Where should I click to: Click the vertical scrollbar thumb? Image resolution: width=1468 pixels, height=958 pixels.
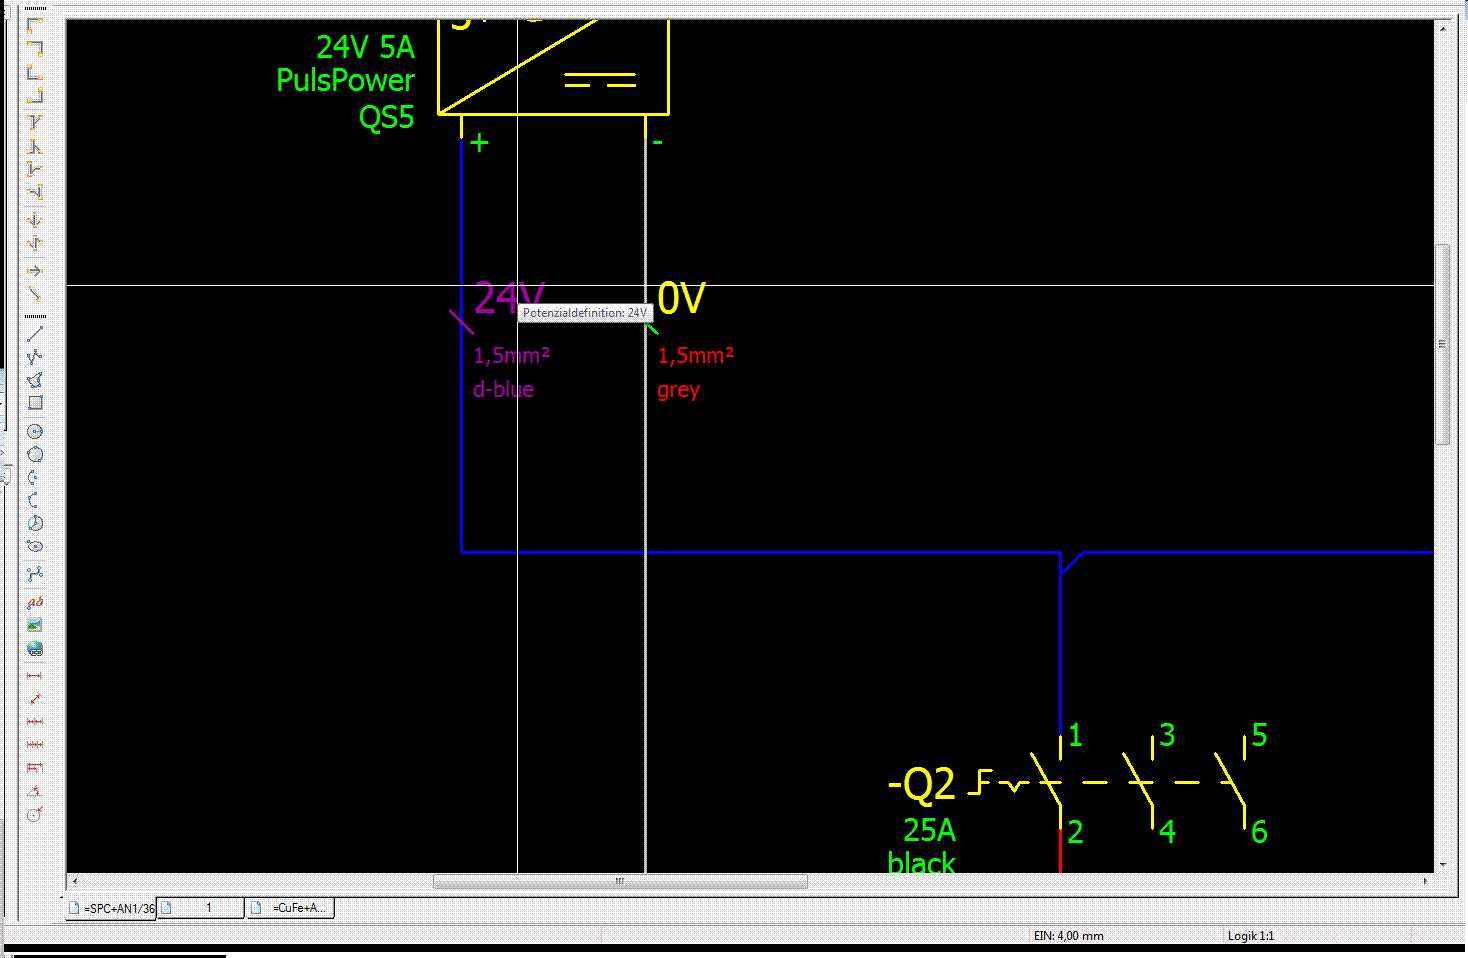tap(1442, 344)
